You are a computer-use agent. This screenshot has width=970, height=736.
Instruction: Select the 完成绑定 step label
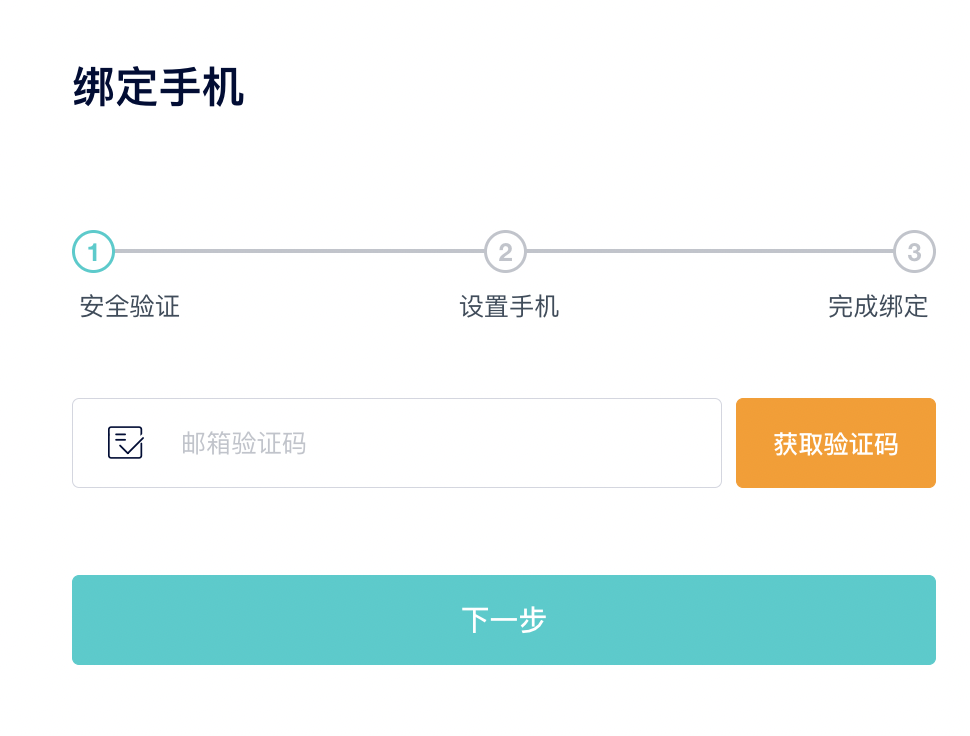(x=878, y=307)
